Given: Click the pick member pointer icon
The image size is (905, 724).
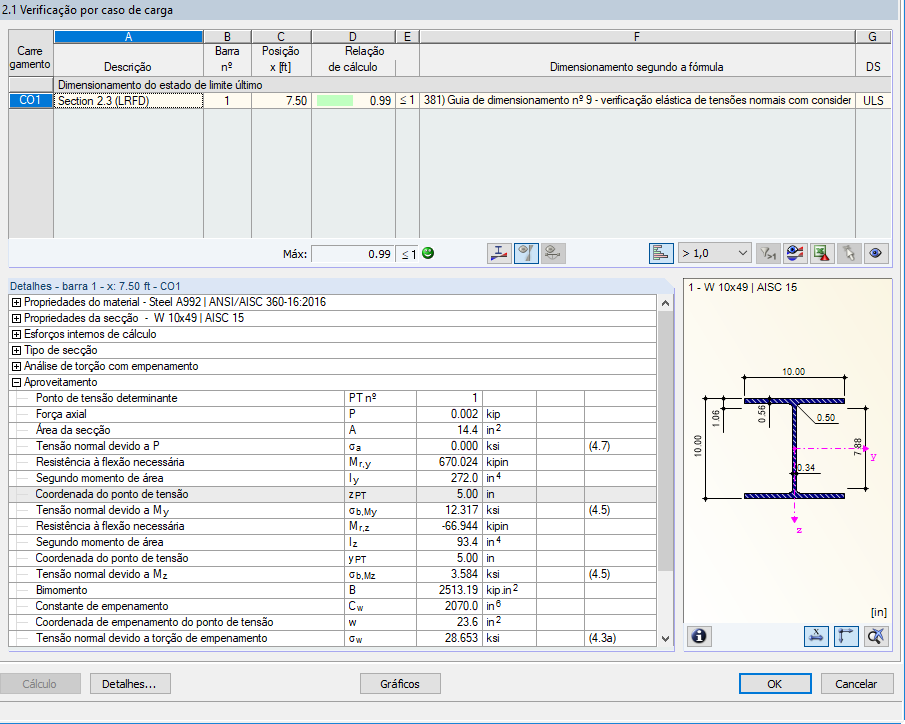Looking at the screenshot, I should pyautogui.click(x=849, y=253).
